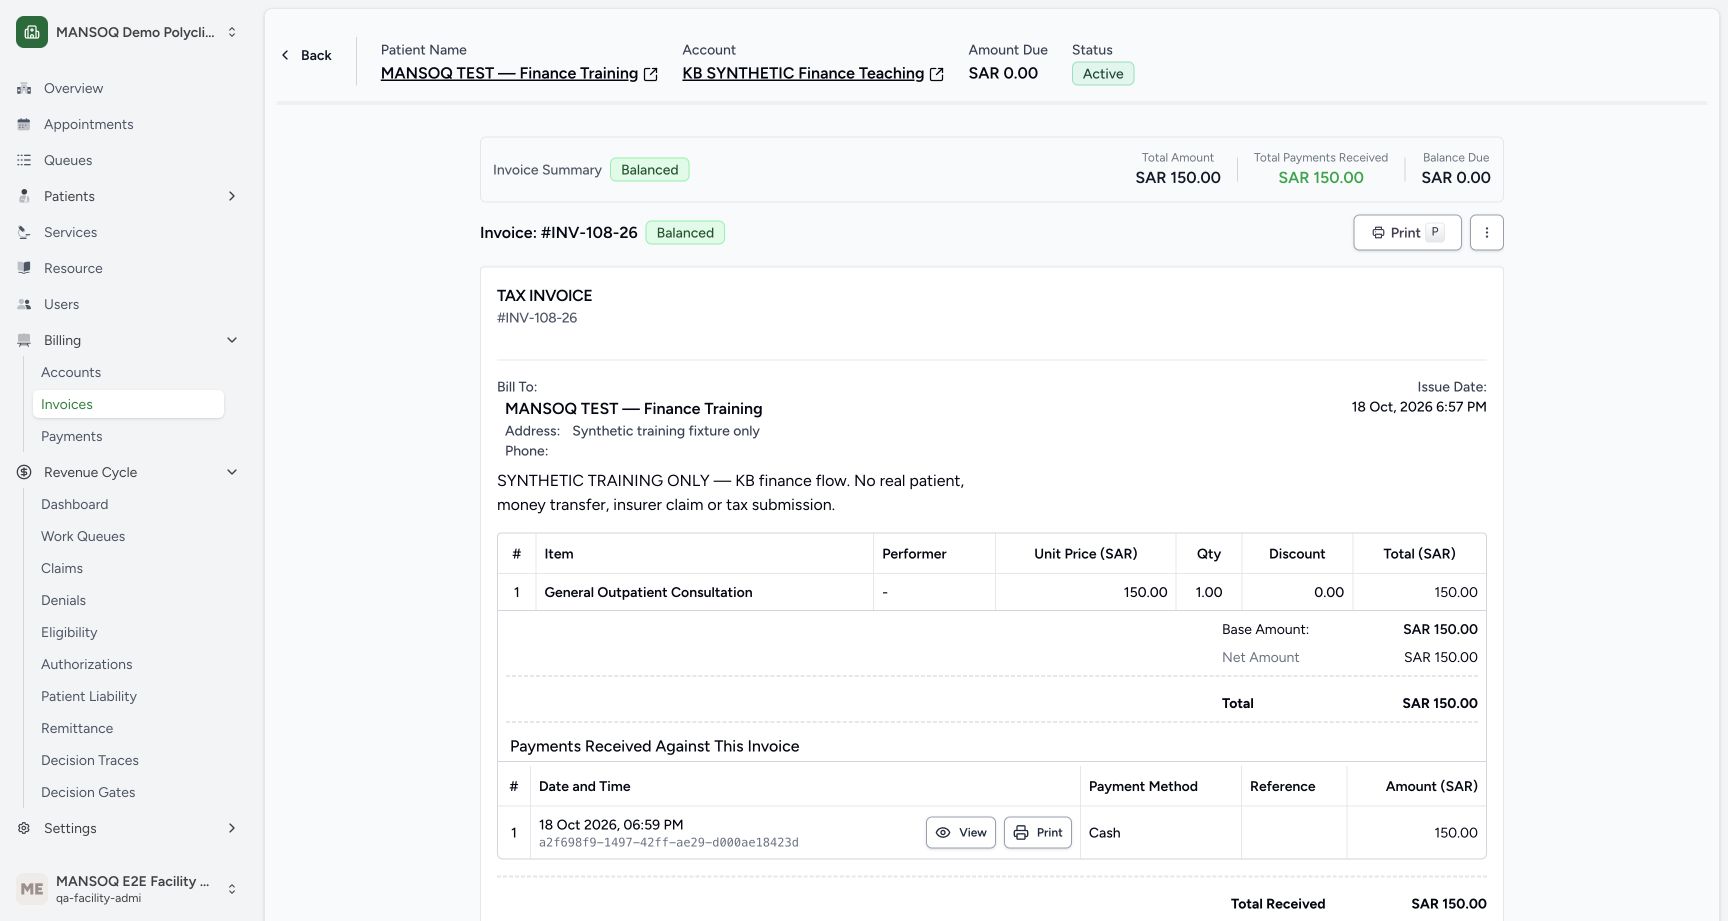
Task: Collapse the Revenue Cycle section chevron
Action: [232, 472]
